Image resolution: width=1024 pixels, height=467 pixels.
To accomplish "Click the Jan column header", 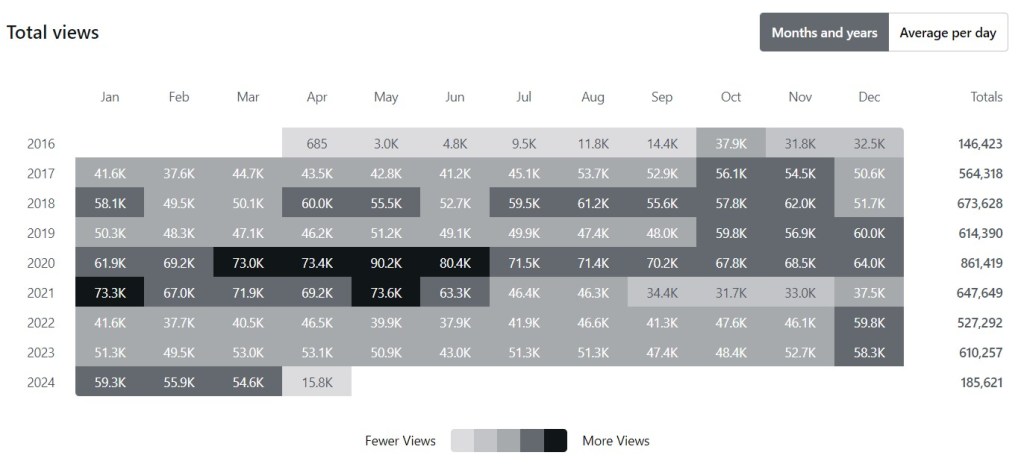I will (110, 97).
